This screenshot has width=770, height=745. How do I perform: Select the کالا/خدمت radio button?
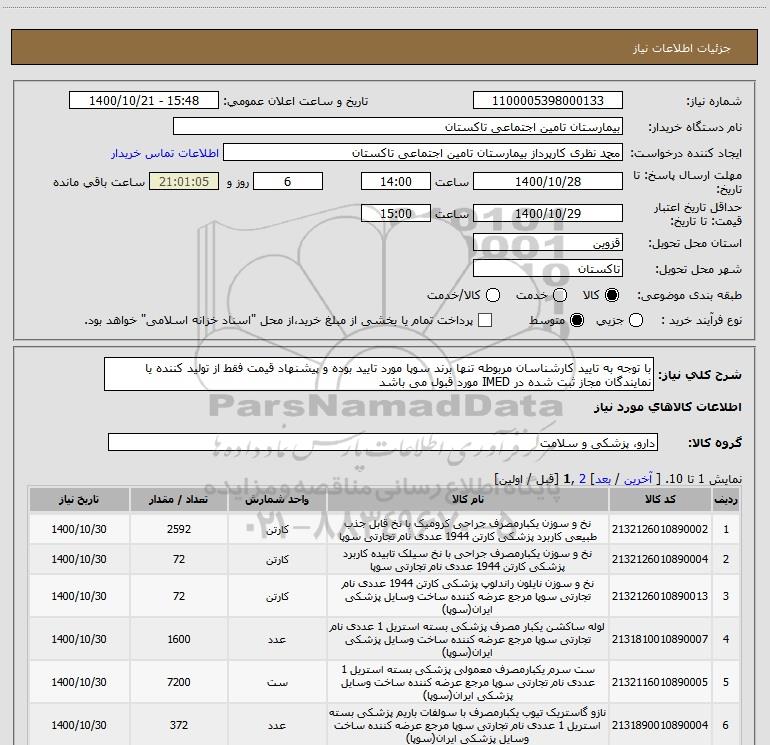click(x=493, y=295)
